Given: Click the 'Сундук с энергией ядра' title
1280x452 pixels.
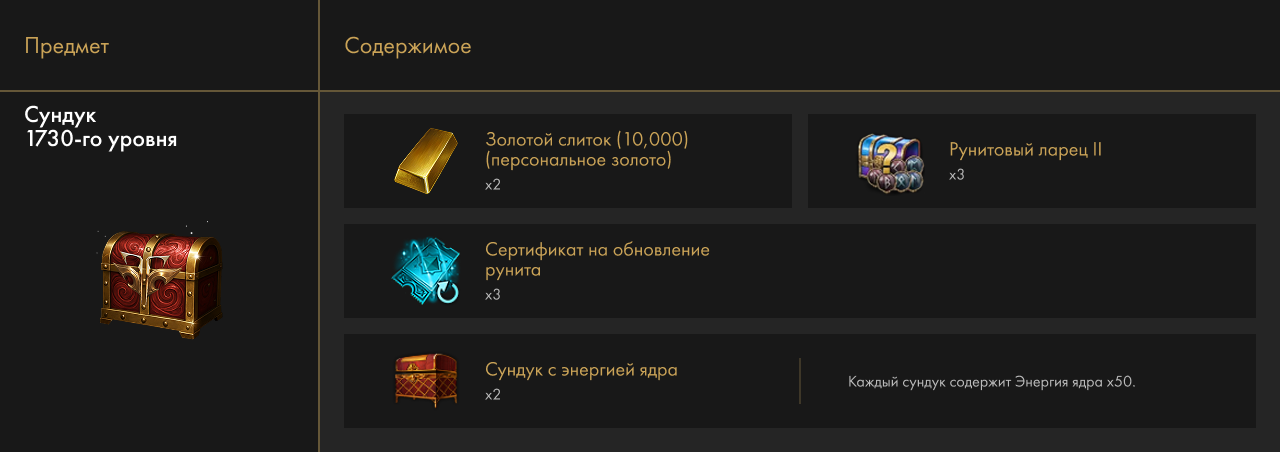Looking at the screenshot, I should coord(581,370).
